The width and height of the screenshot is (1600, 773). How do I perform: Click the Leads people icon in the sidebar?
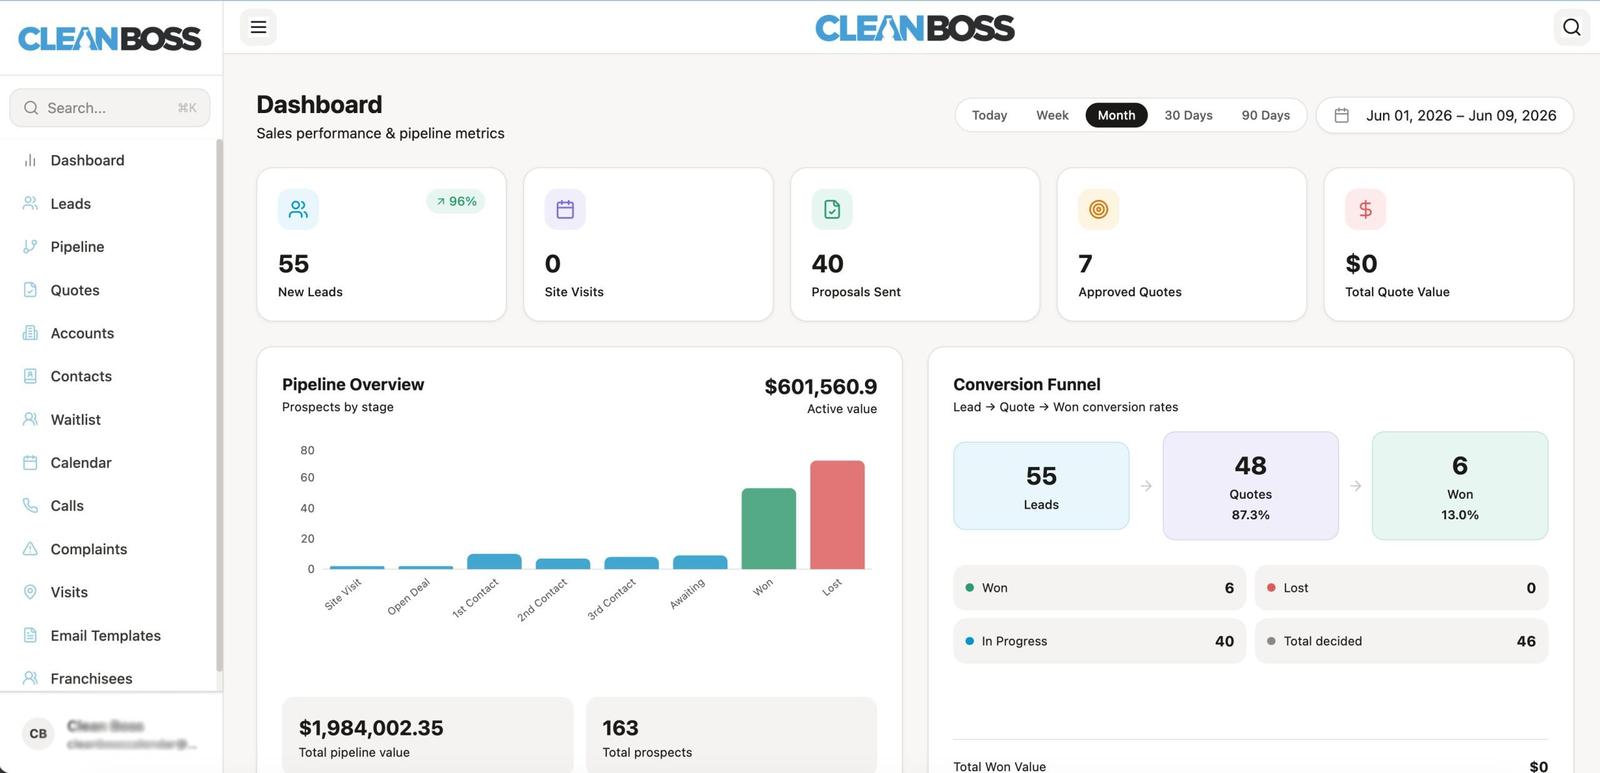[x=30, y=203]
